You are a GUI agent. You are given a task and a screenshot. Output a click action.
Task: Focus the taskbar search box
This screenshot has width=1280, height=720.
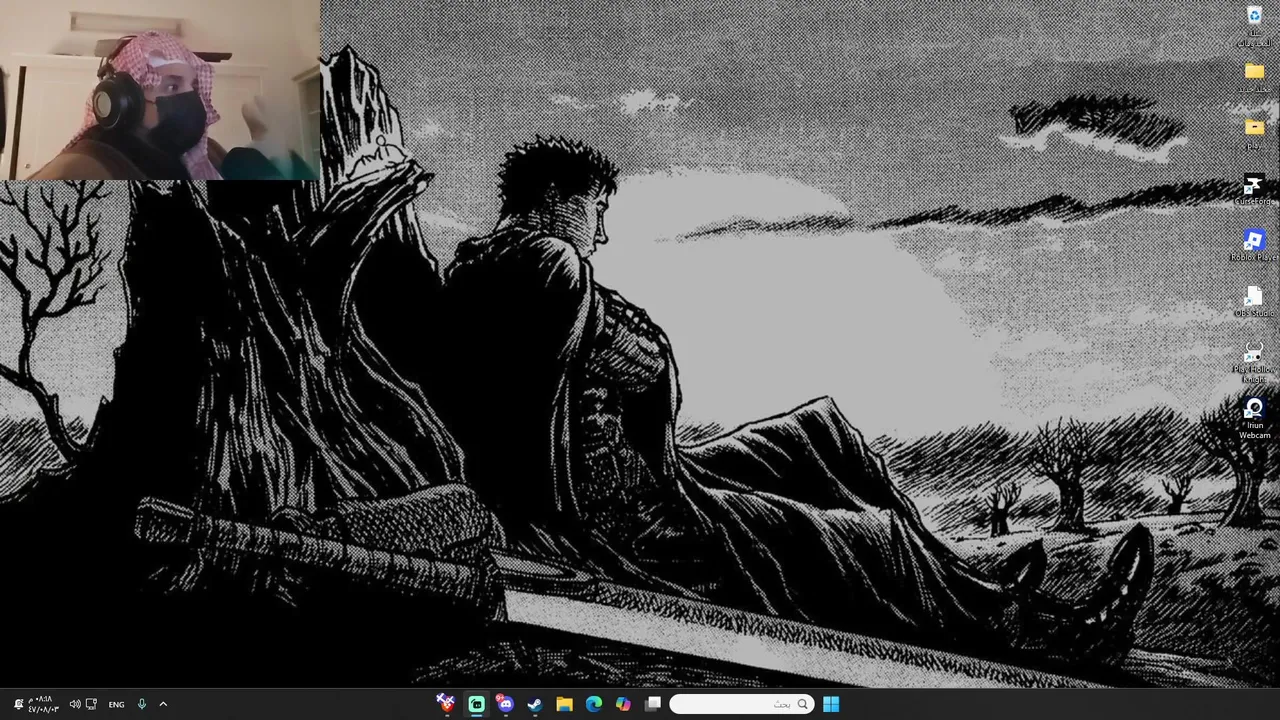pos(741,704)
